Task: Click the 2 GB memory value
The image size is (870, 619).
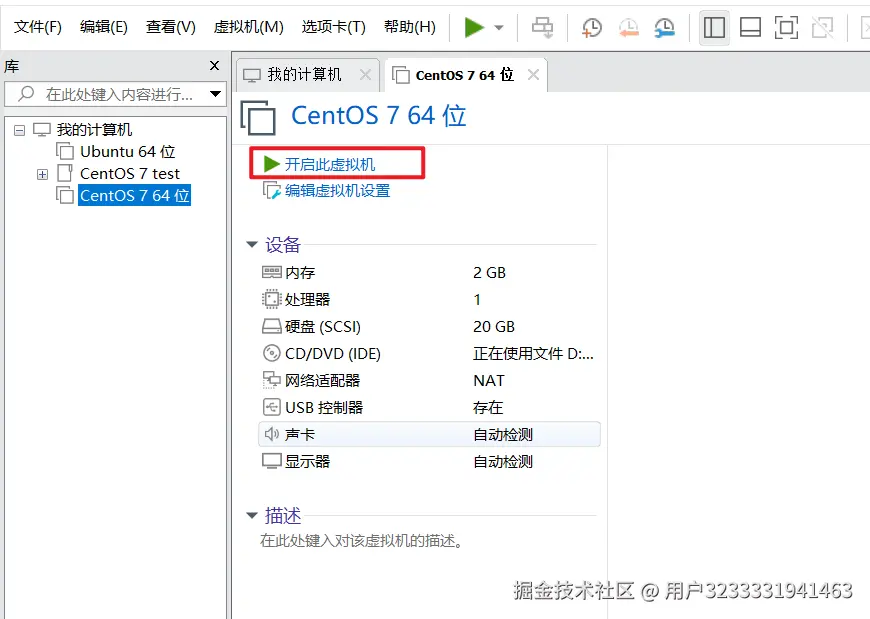Action: coord(489,272)
